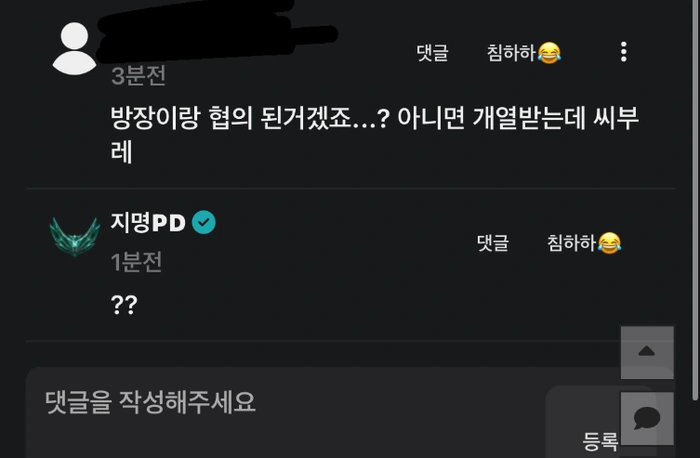Reply to first comment via 댓글

click(x=432, y=53)
